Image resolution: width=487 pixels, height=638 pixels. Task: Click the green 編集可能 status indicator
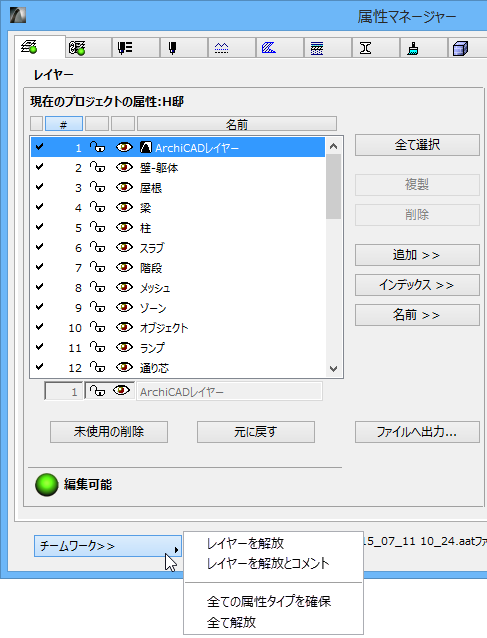click(x=47, y=485)
